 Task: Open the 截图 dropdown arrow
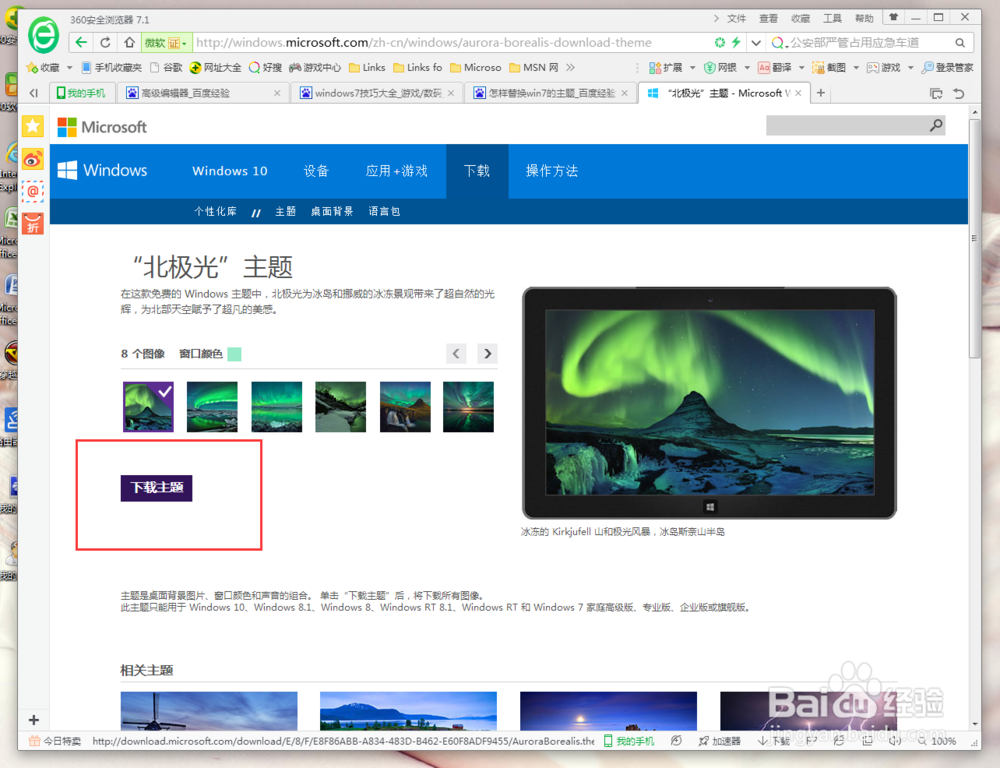coord(854,68)
